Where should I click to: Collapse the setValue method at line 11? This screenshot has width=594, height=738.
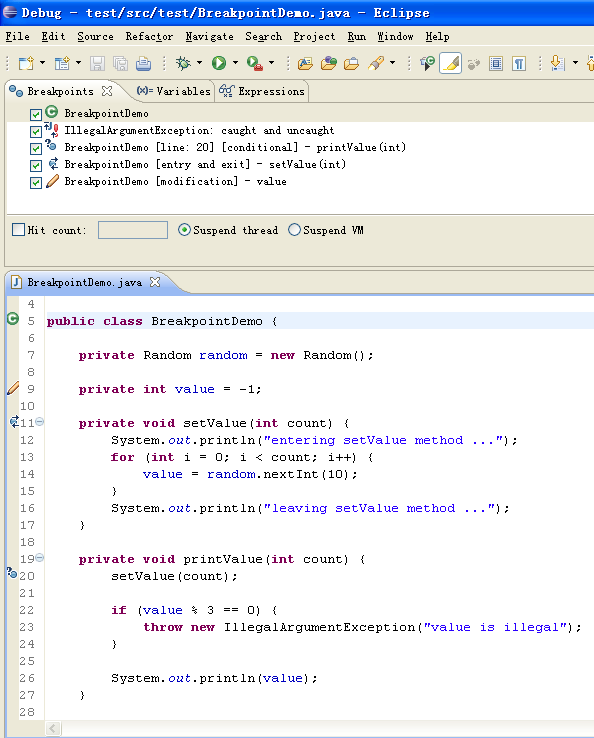tap(40, 422)
